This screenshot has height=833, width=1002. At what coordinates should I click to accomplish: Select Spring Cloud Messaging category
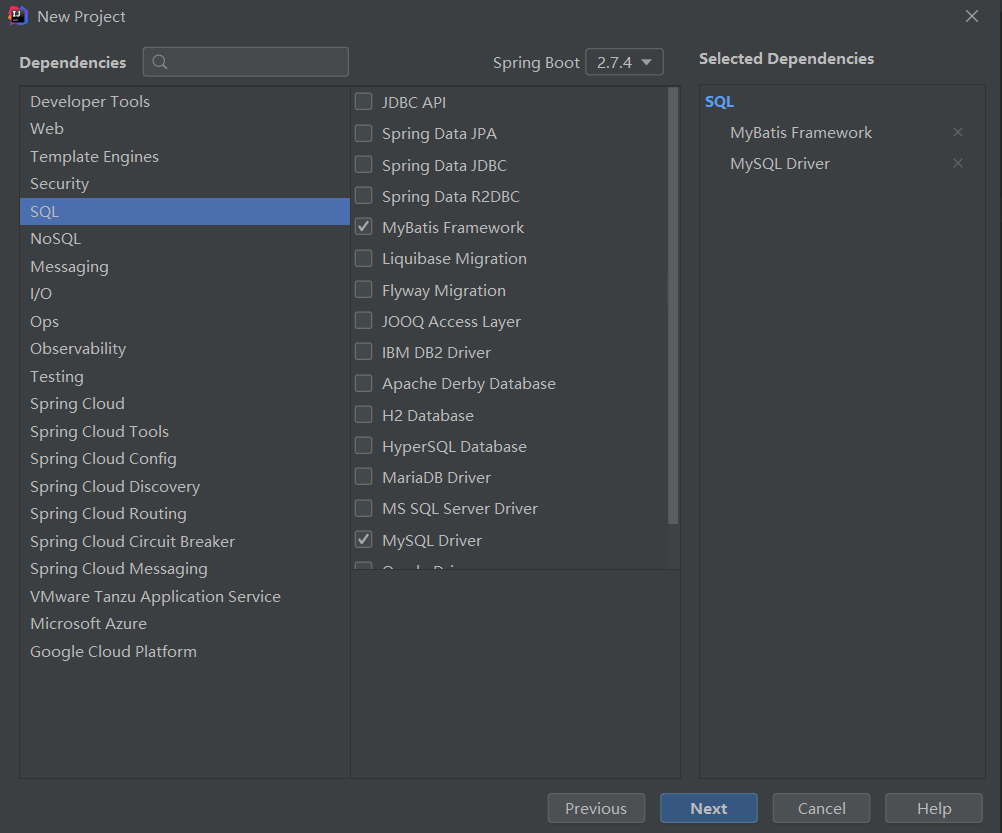point(185,569)
